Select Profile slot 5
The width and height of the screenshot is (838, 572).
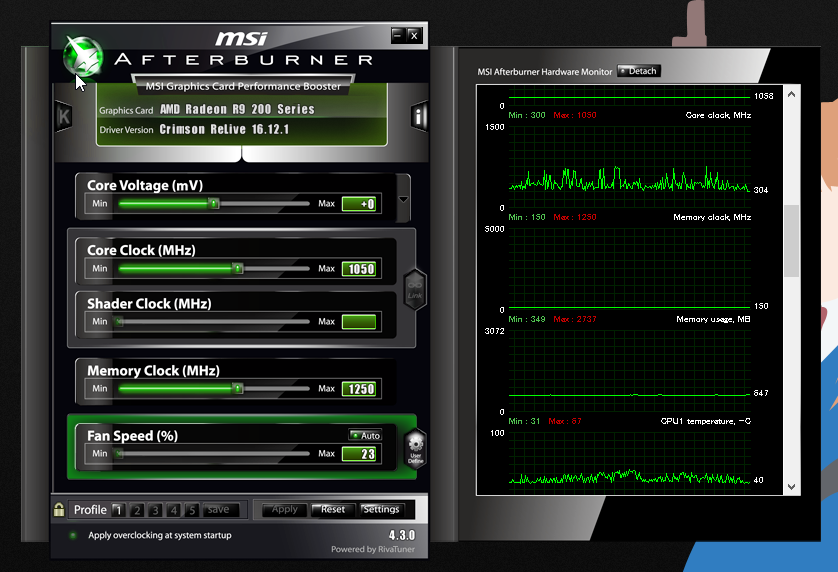pyautogui.click(x=191, y=510)
